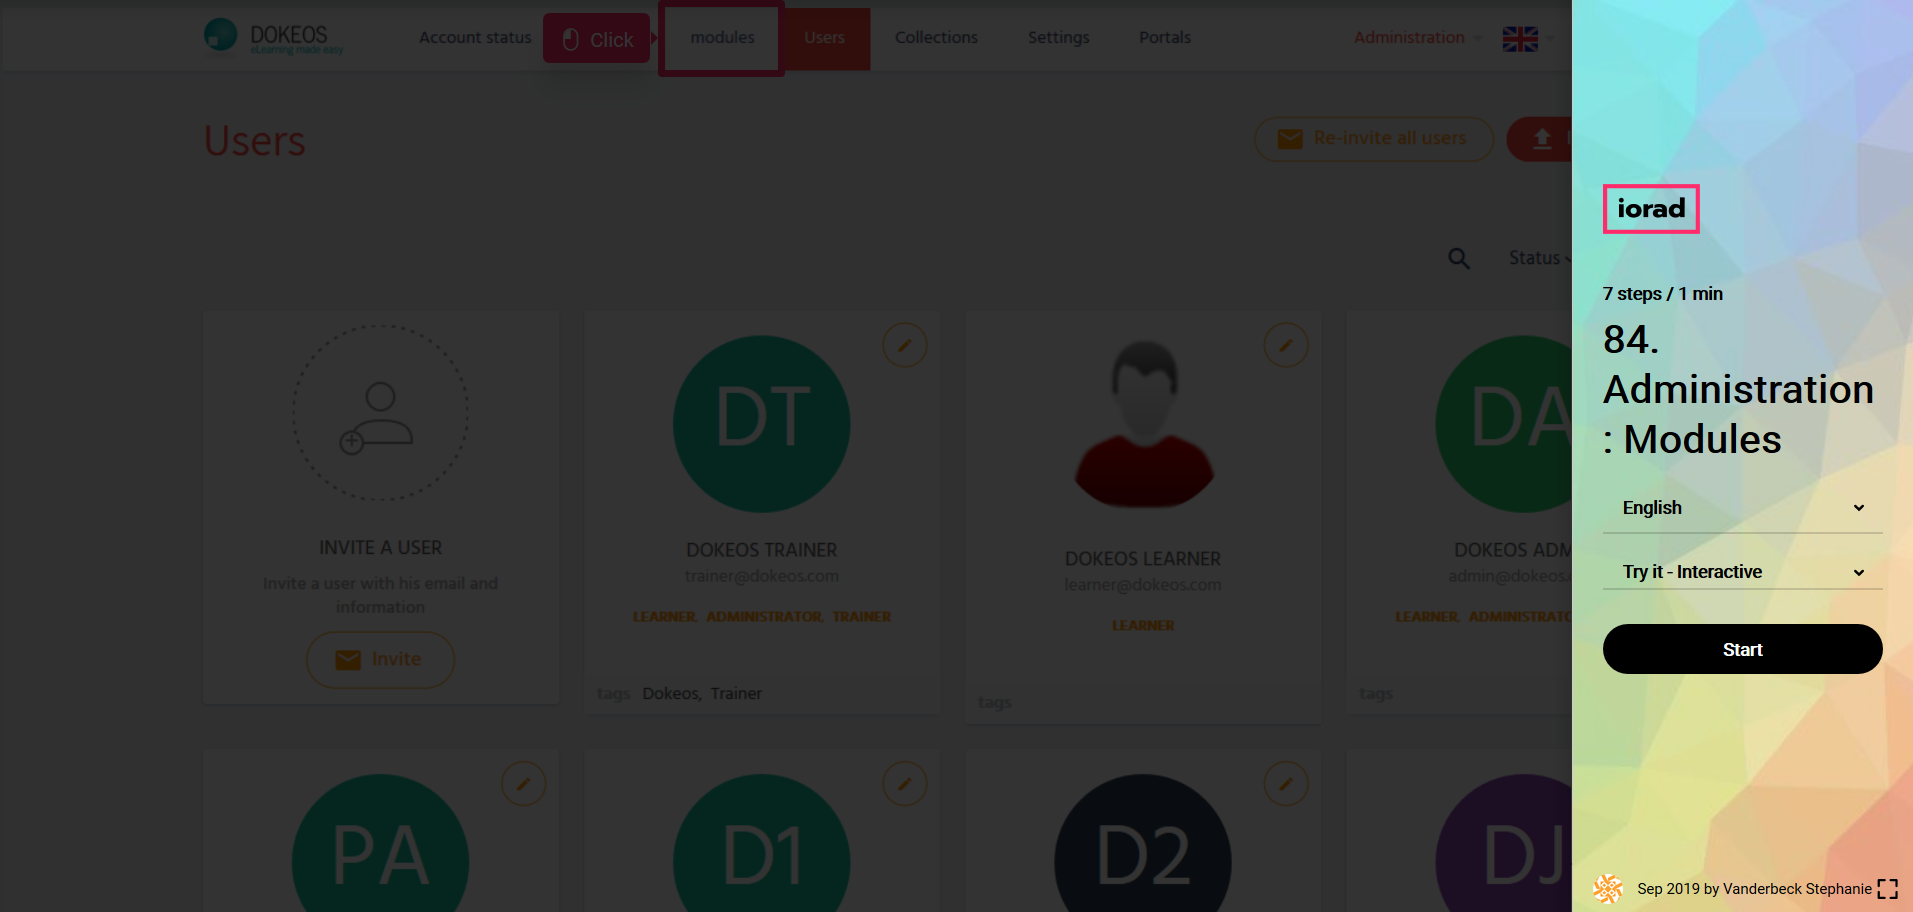Click the search magnifier icon
1913x912 pixels.
click(1459, 259)
